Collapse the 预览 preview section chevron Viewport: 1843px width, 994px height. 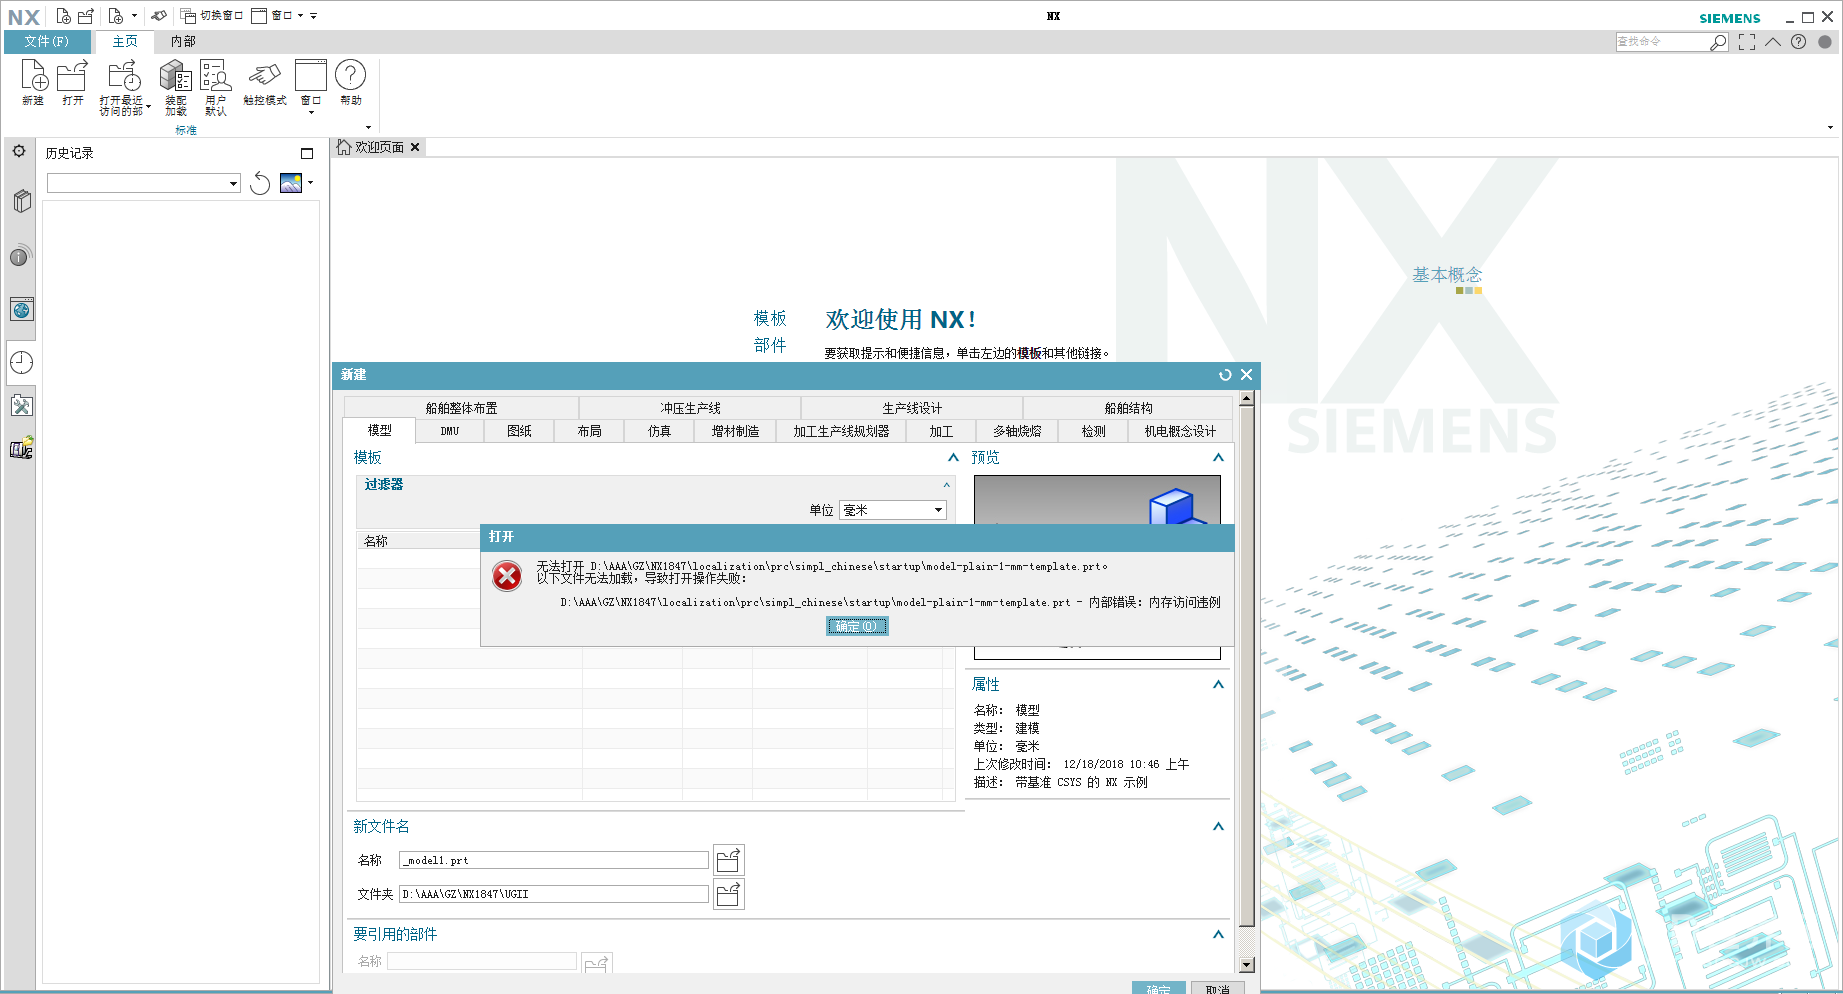click(x=1218, y=457)
